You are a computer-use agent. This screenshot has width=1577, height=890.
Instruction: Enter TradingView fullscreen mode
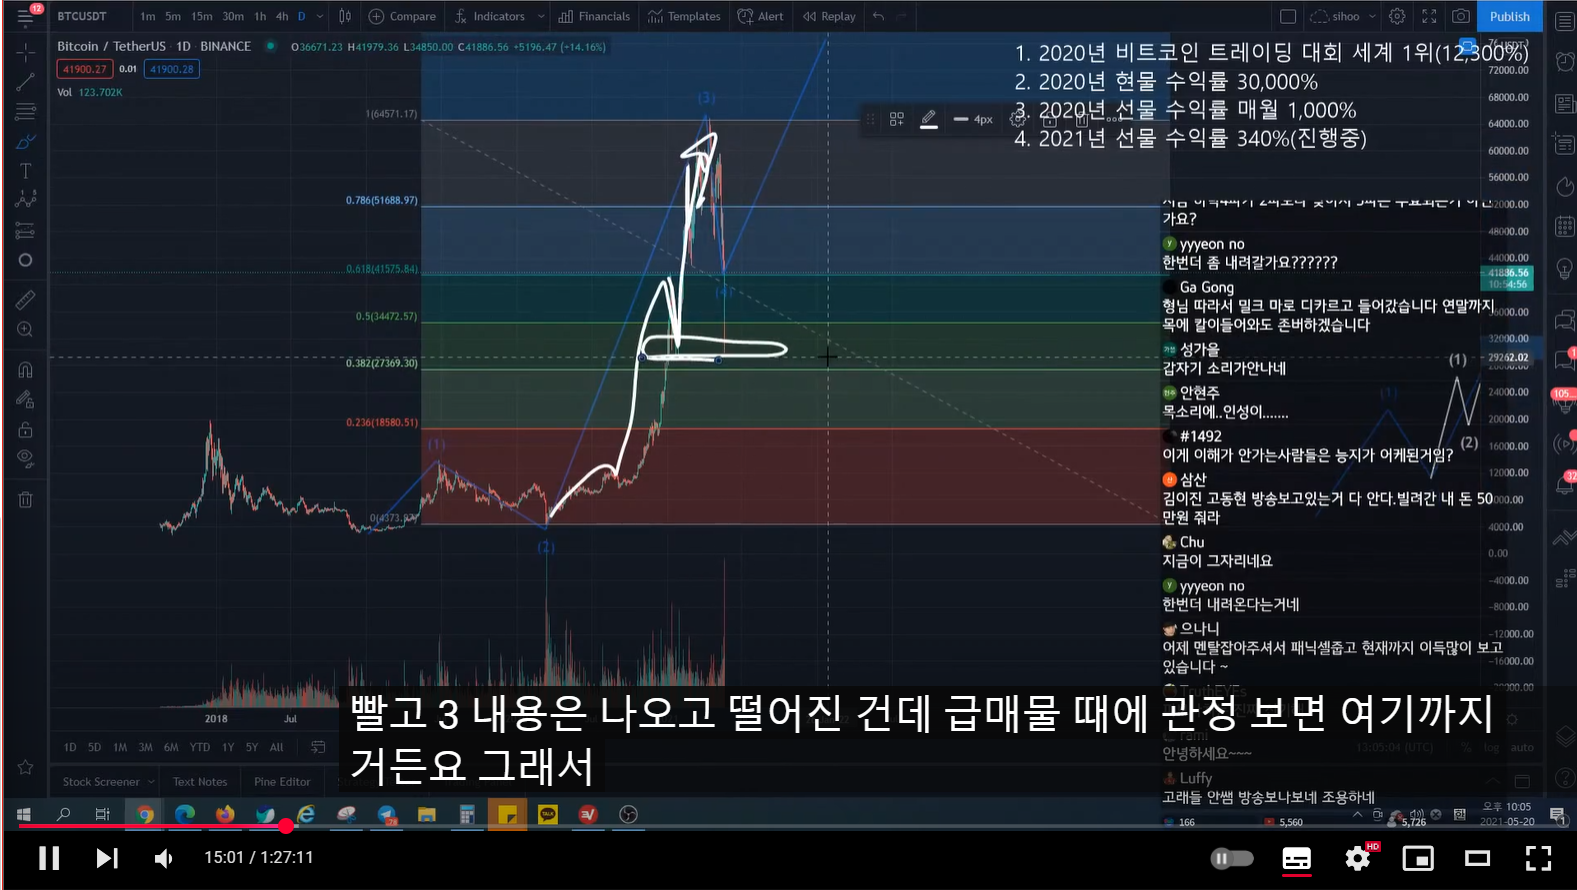coord(1429,16)
